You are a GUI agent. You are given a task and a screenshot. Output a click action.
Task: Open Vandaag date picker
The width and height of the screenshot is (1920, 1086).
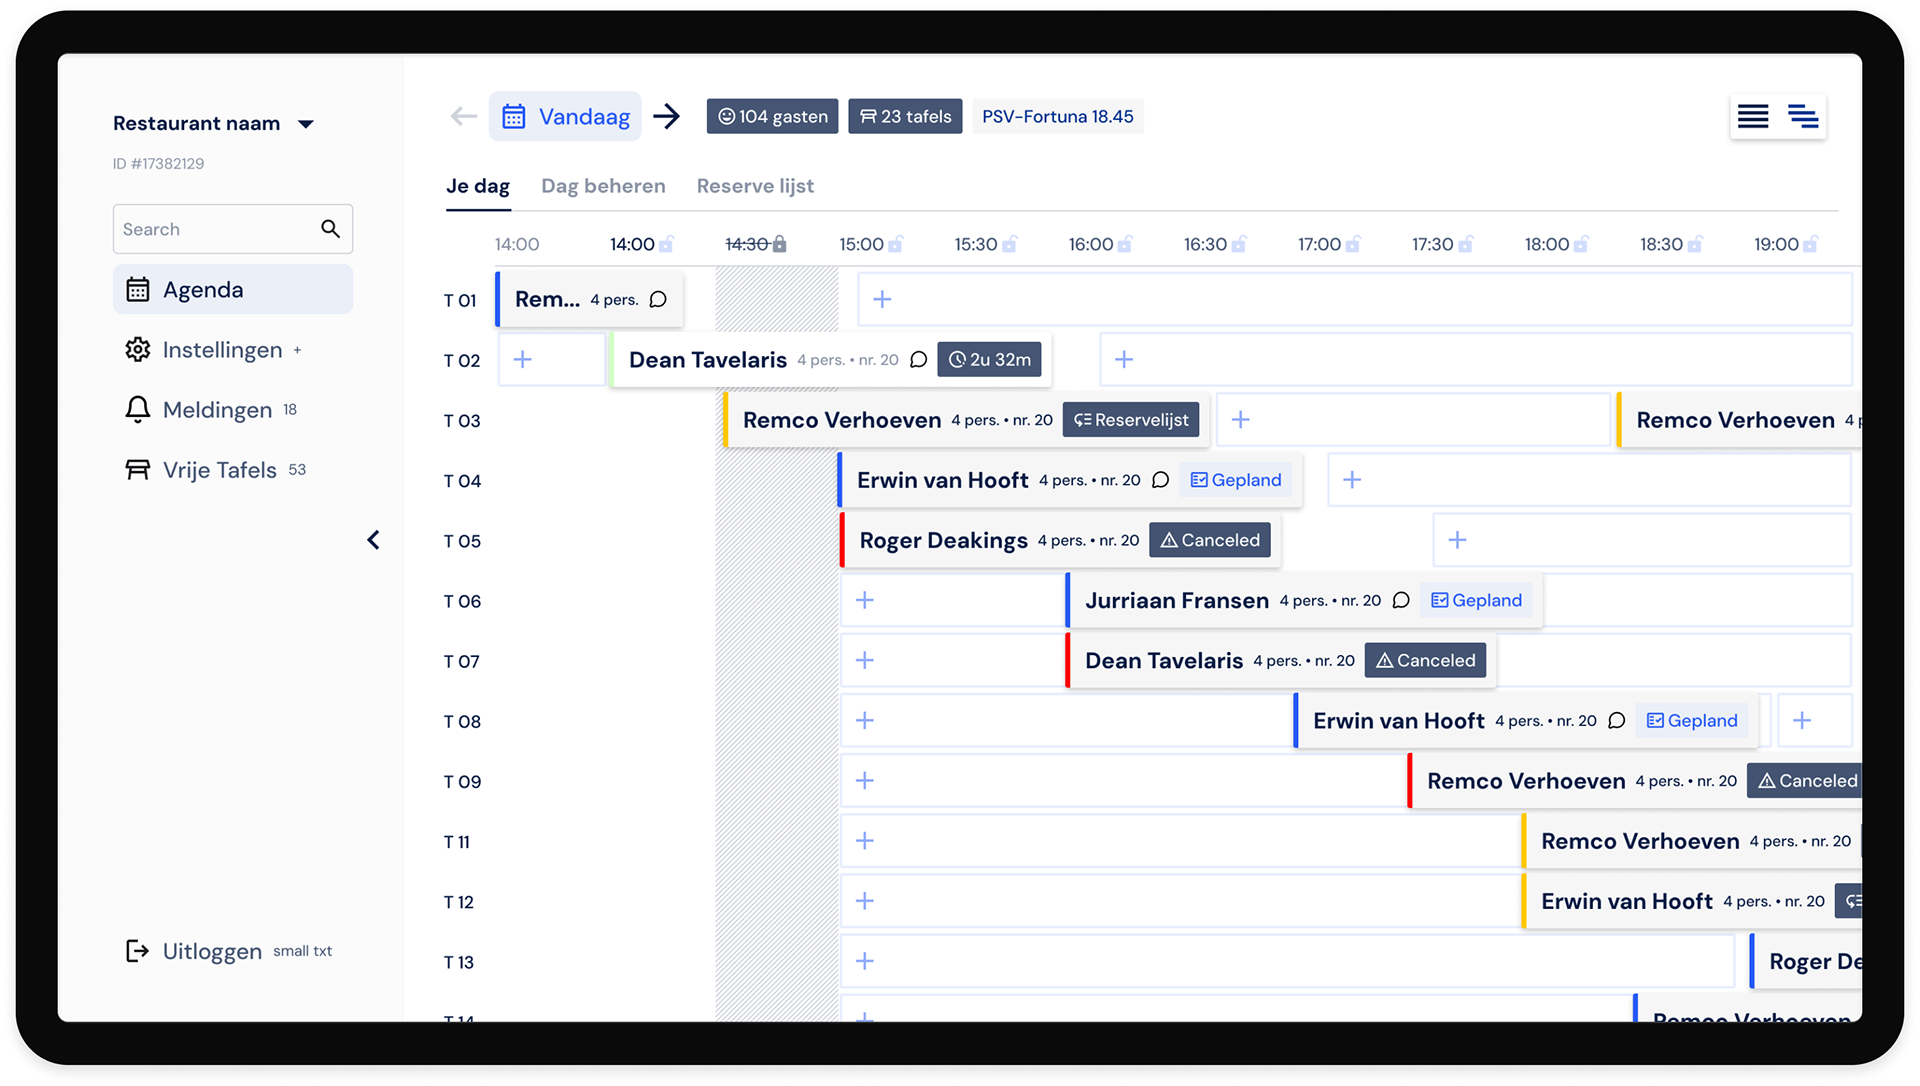click(566, 116)
